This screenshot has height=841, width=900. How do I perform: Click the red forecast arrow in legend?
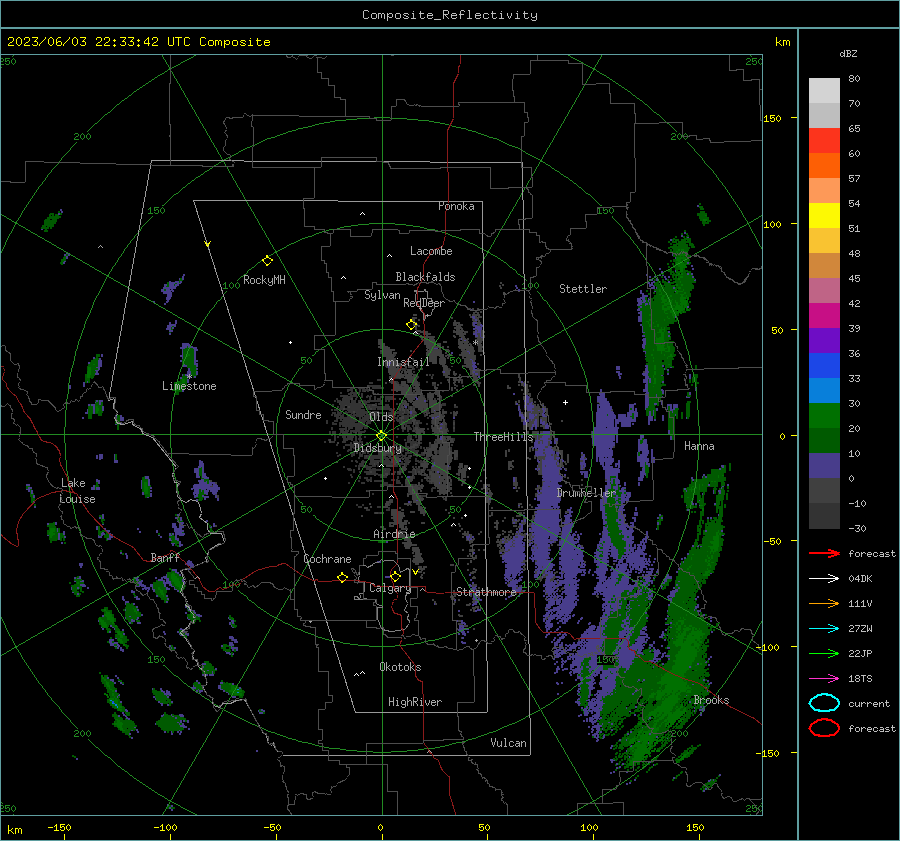tap(824, 553)
